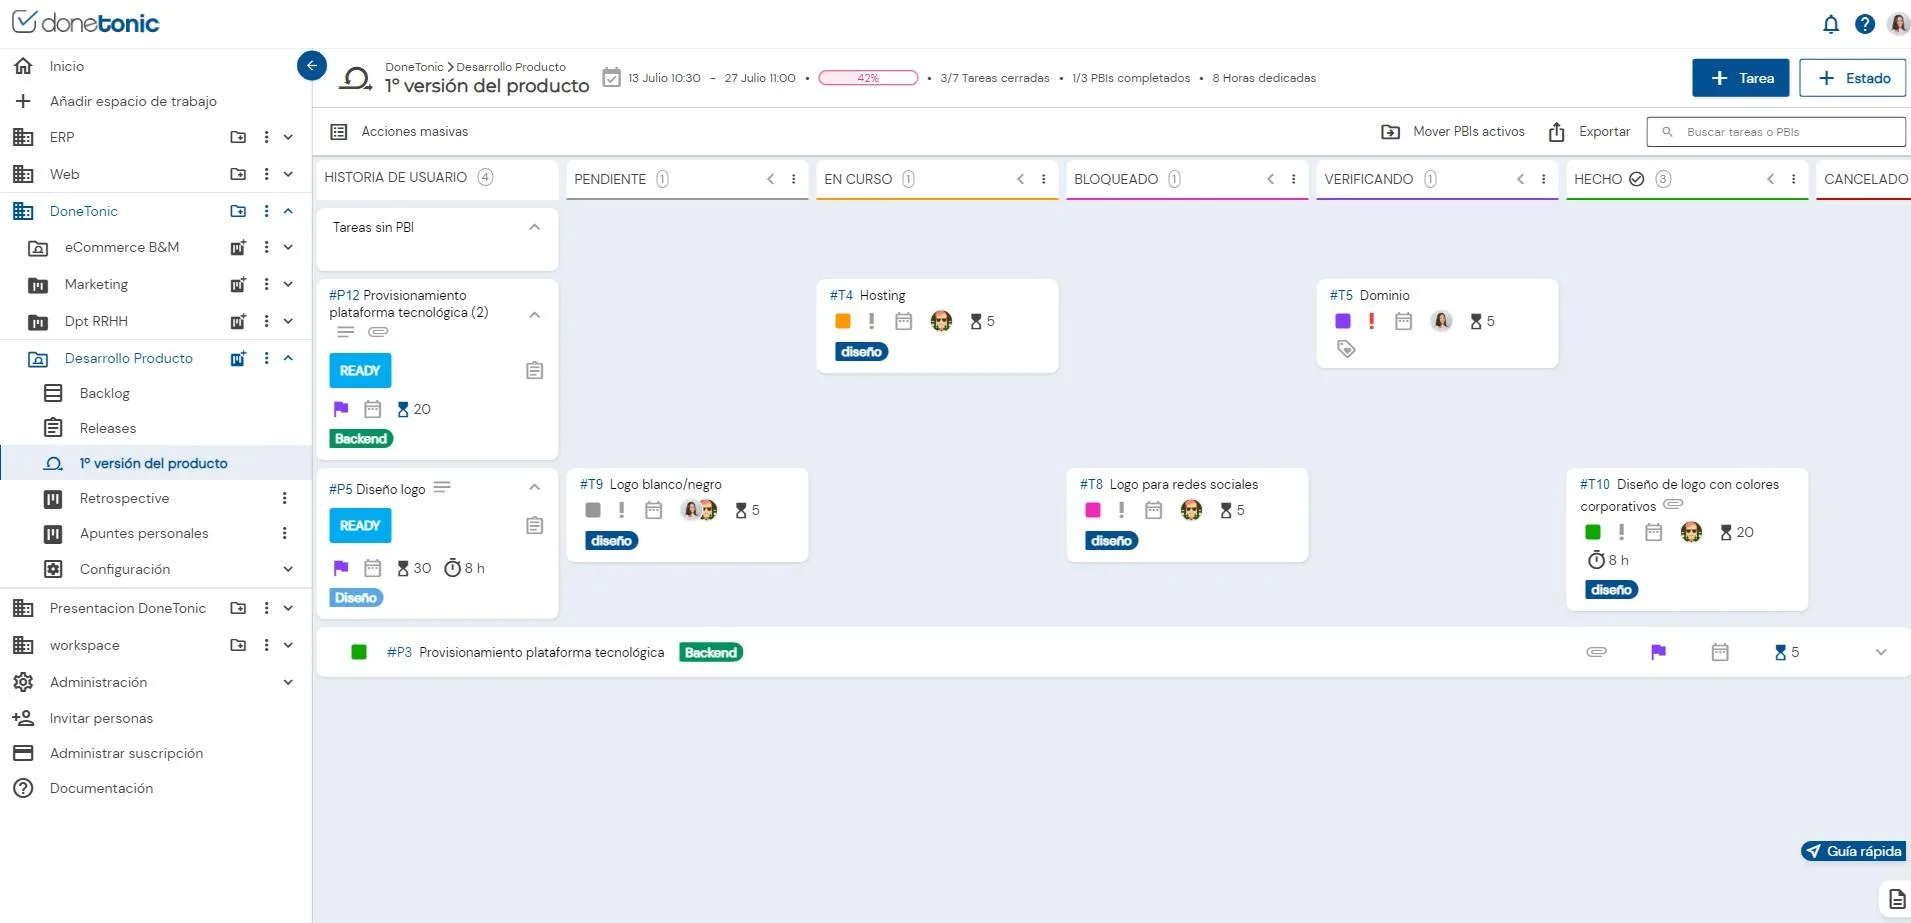
Task: Open the clipboard icon on #P12 card
Action: pyautogui.click(x=534, y=371)
